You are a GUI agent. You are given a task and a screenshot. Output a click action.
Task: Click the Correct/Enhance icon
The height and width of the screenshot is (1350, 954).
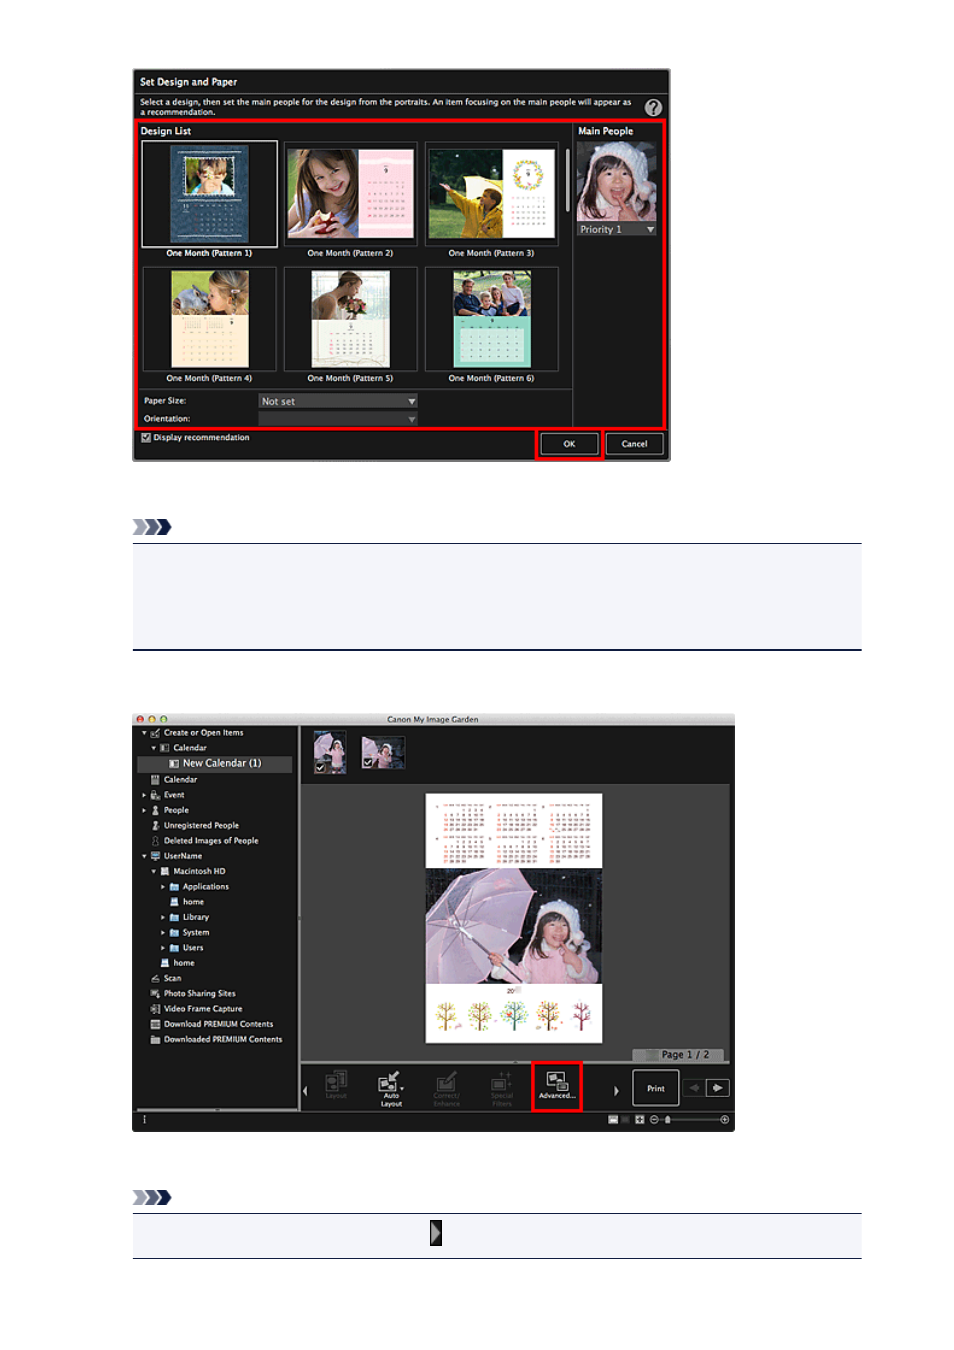click(446, 1088)
